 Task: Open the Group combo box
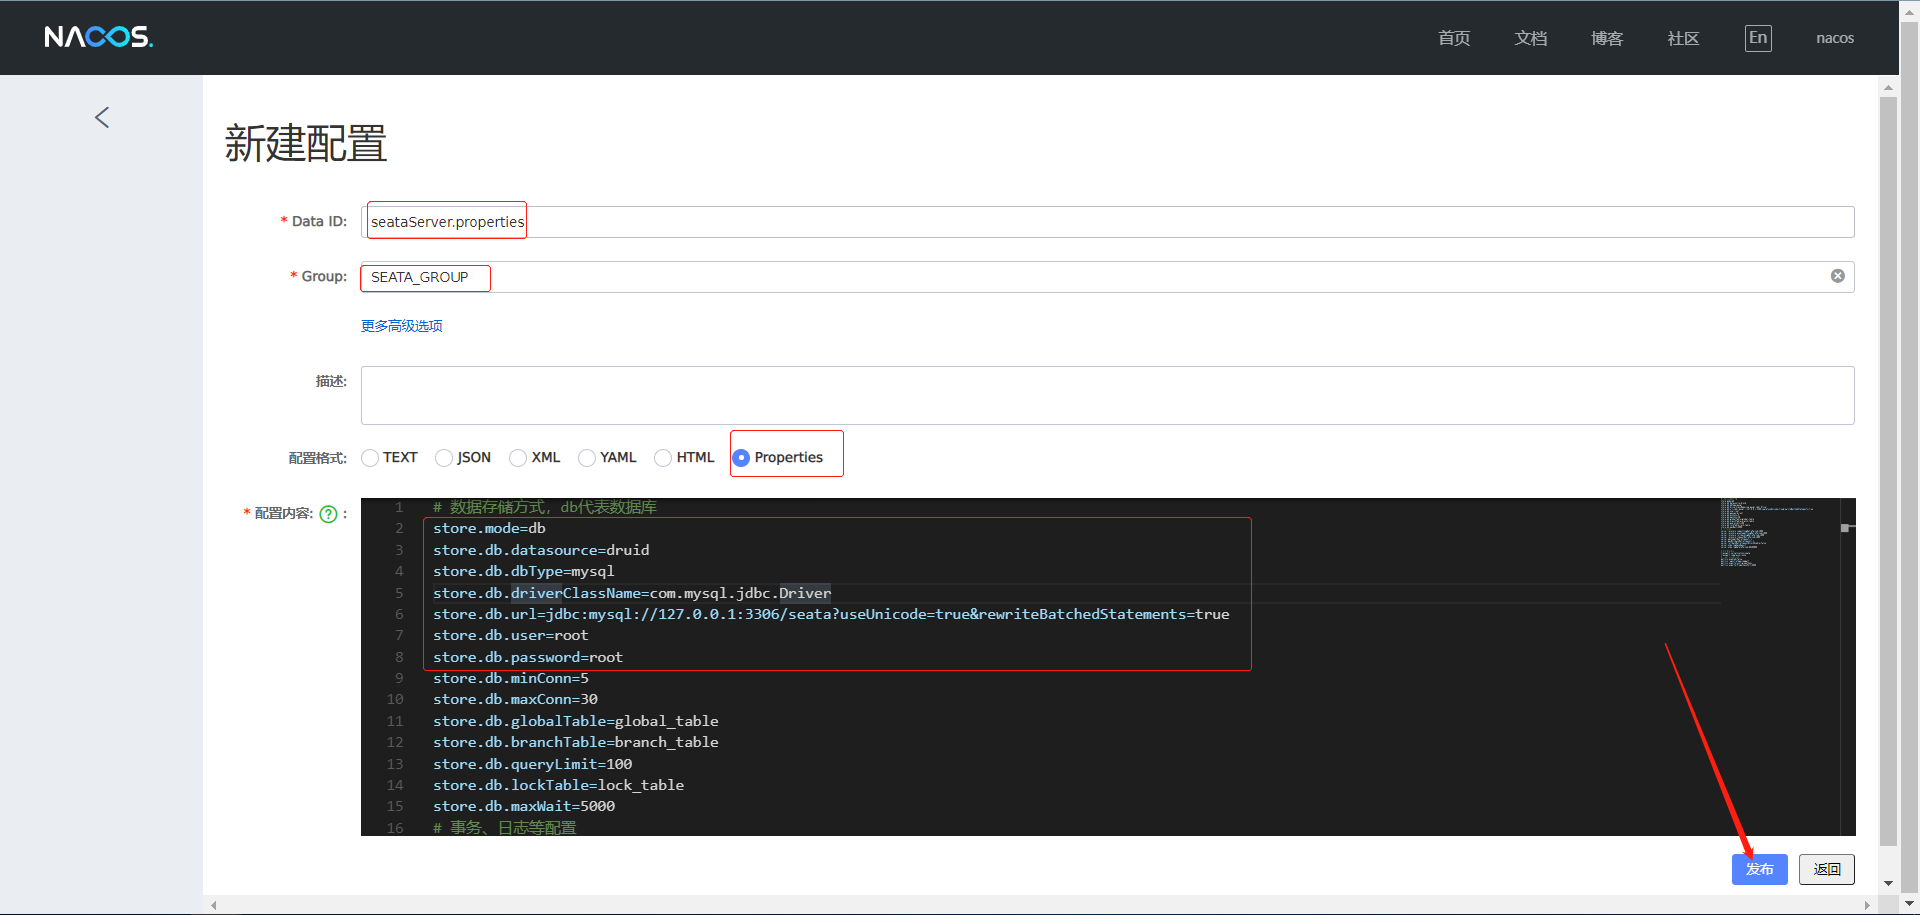click(x=1100, y=277)
